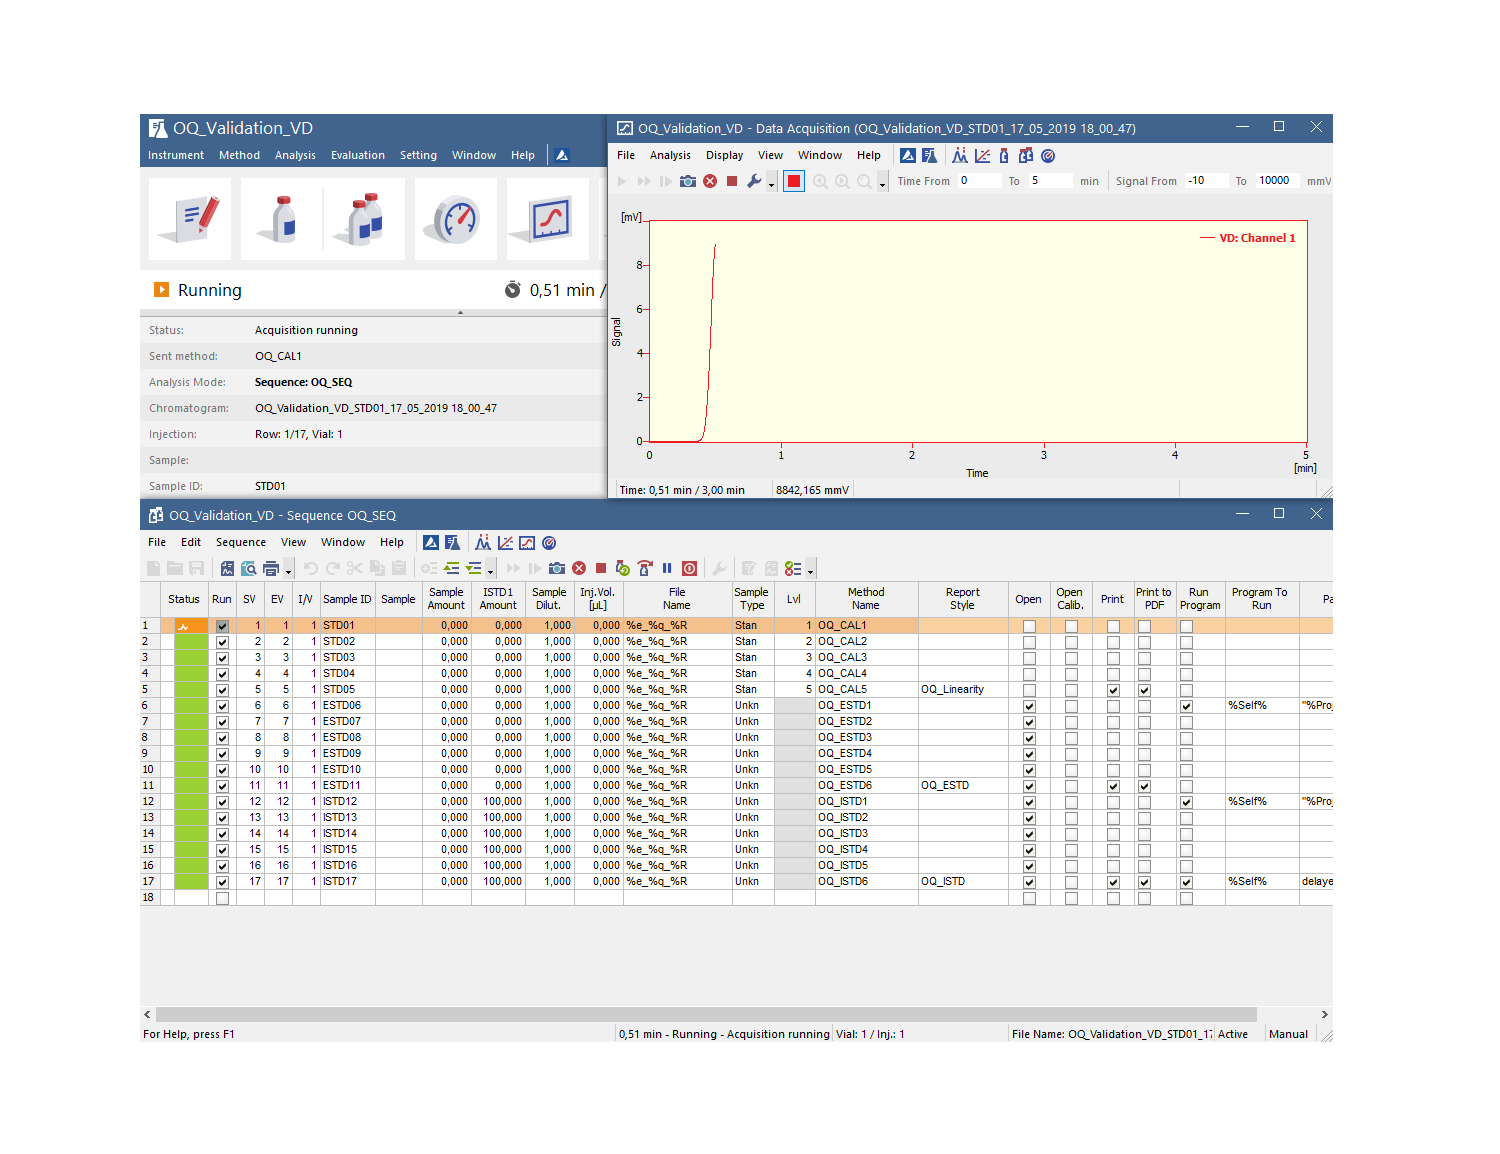The image size is (1500, 1154).
Task: Toggle Print checkbox for OQ_CAL5 row
Action: (x=1113, y=690)
